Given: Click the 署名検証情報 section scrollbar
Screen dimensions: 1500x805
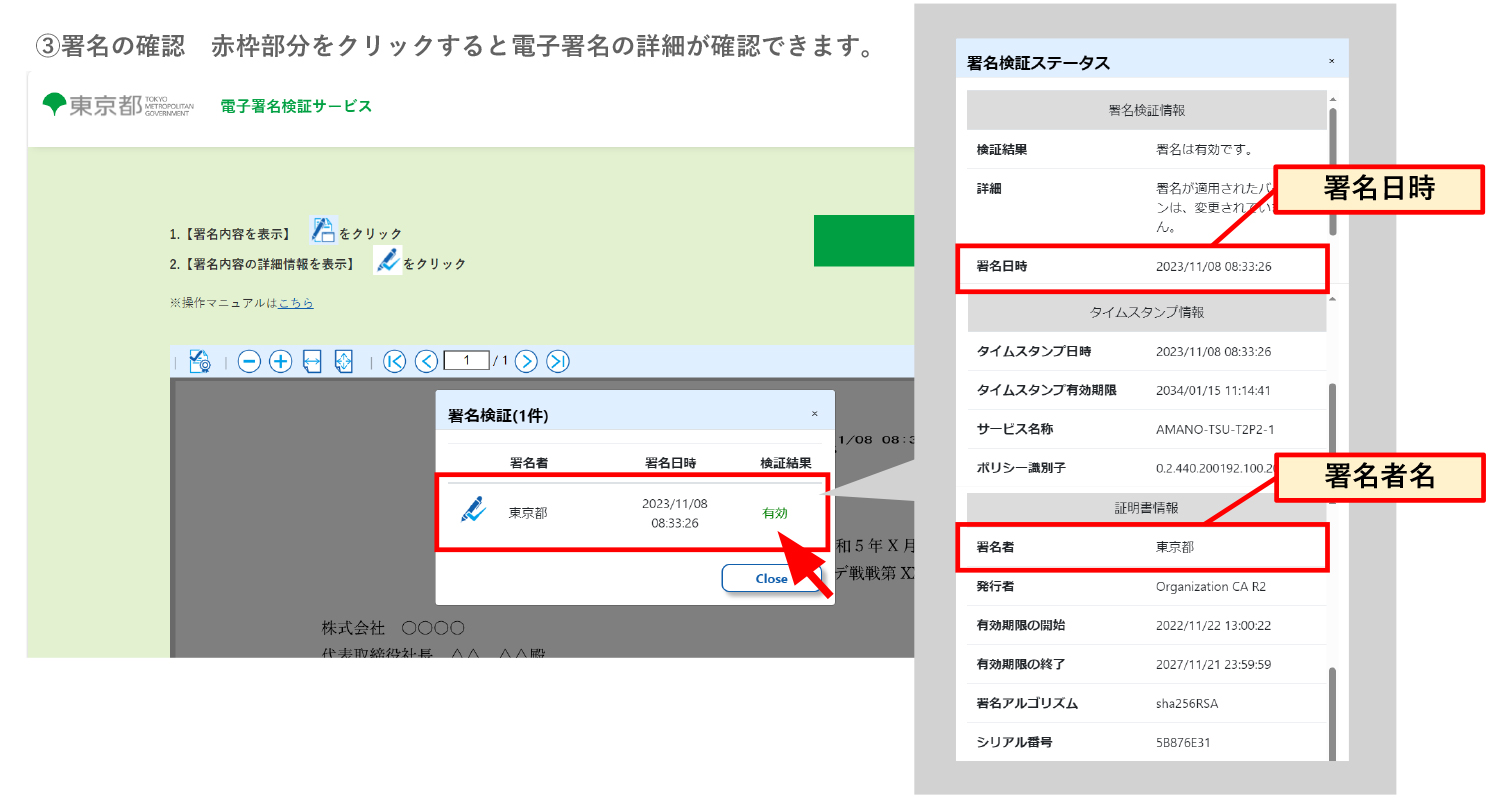Looking at the screenshot, I should [1332, 170].
